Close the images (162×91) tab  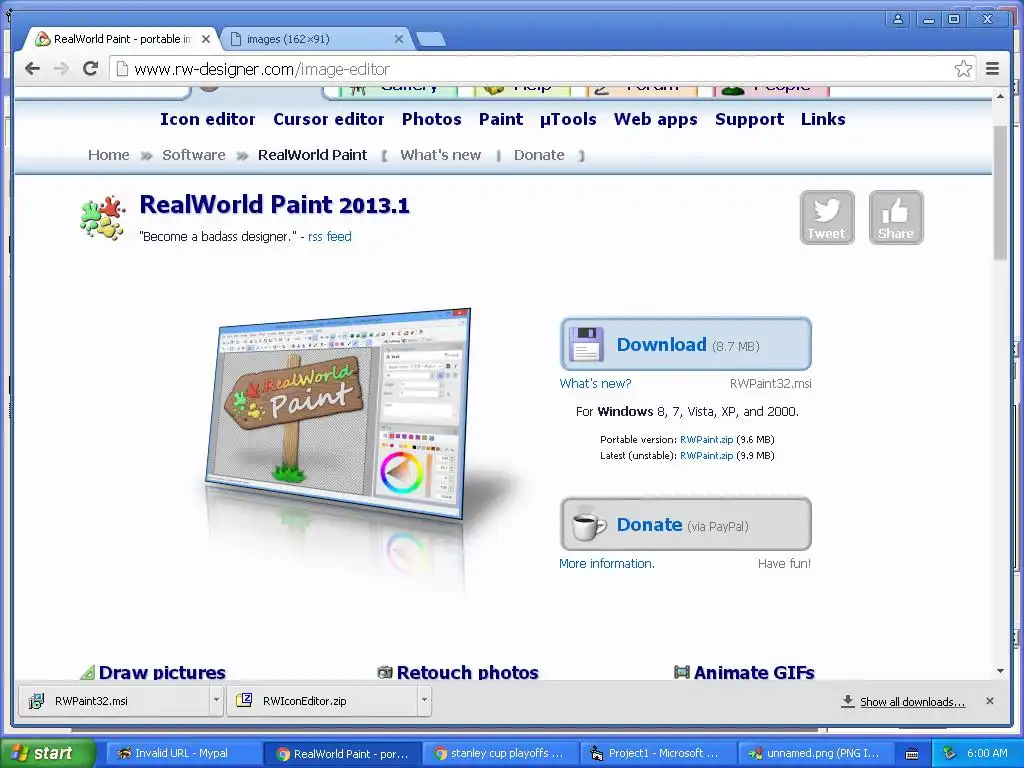pyautogui.click(x=399, y=39)
